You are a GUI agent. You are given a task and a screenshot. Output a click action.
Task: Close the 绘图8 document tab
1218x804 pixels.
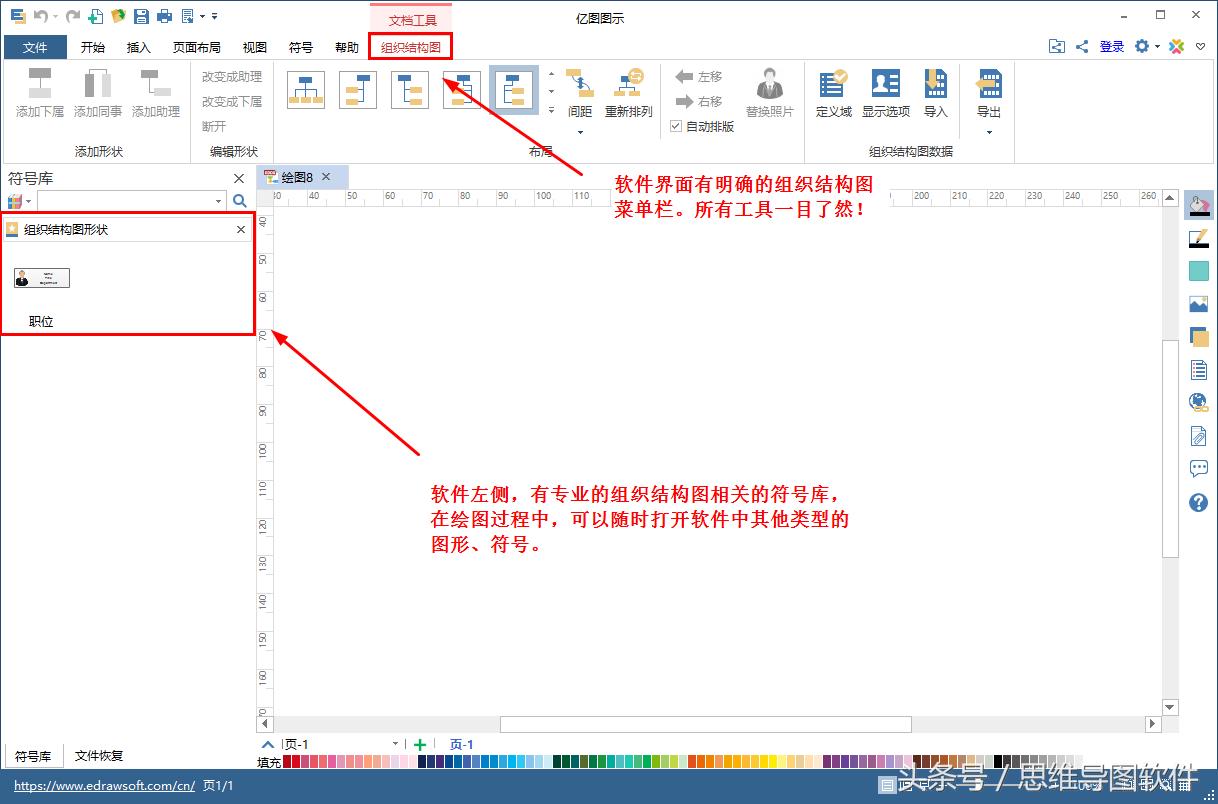[325, 177]
